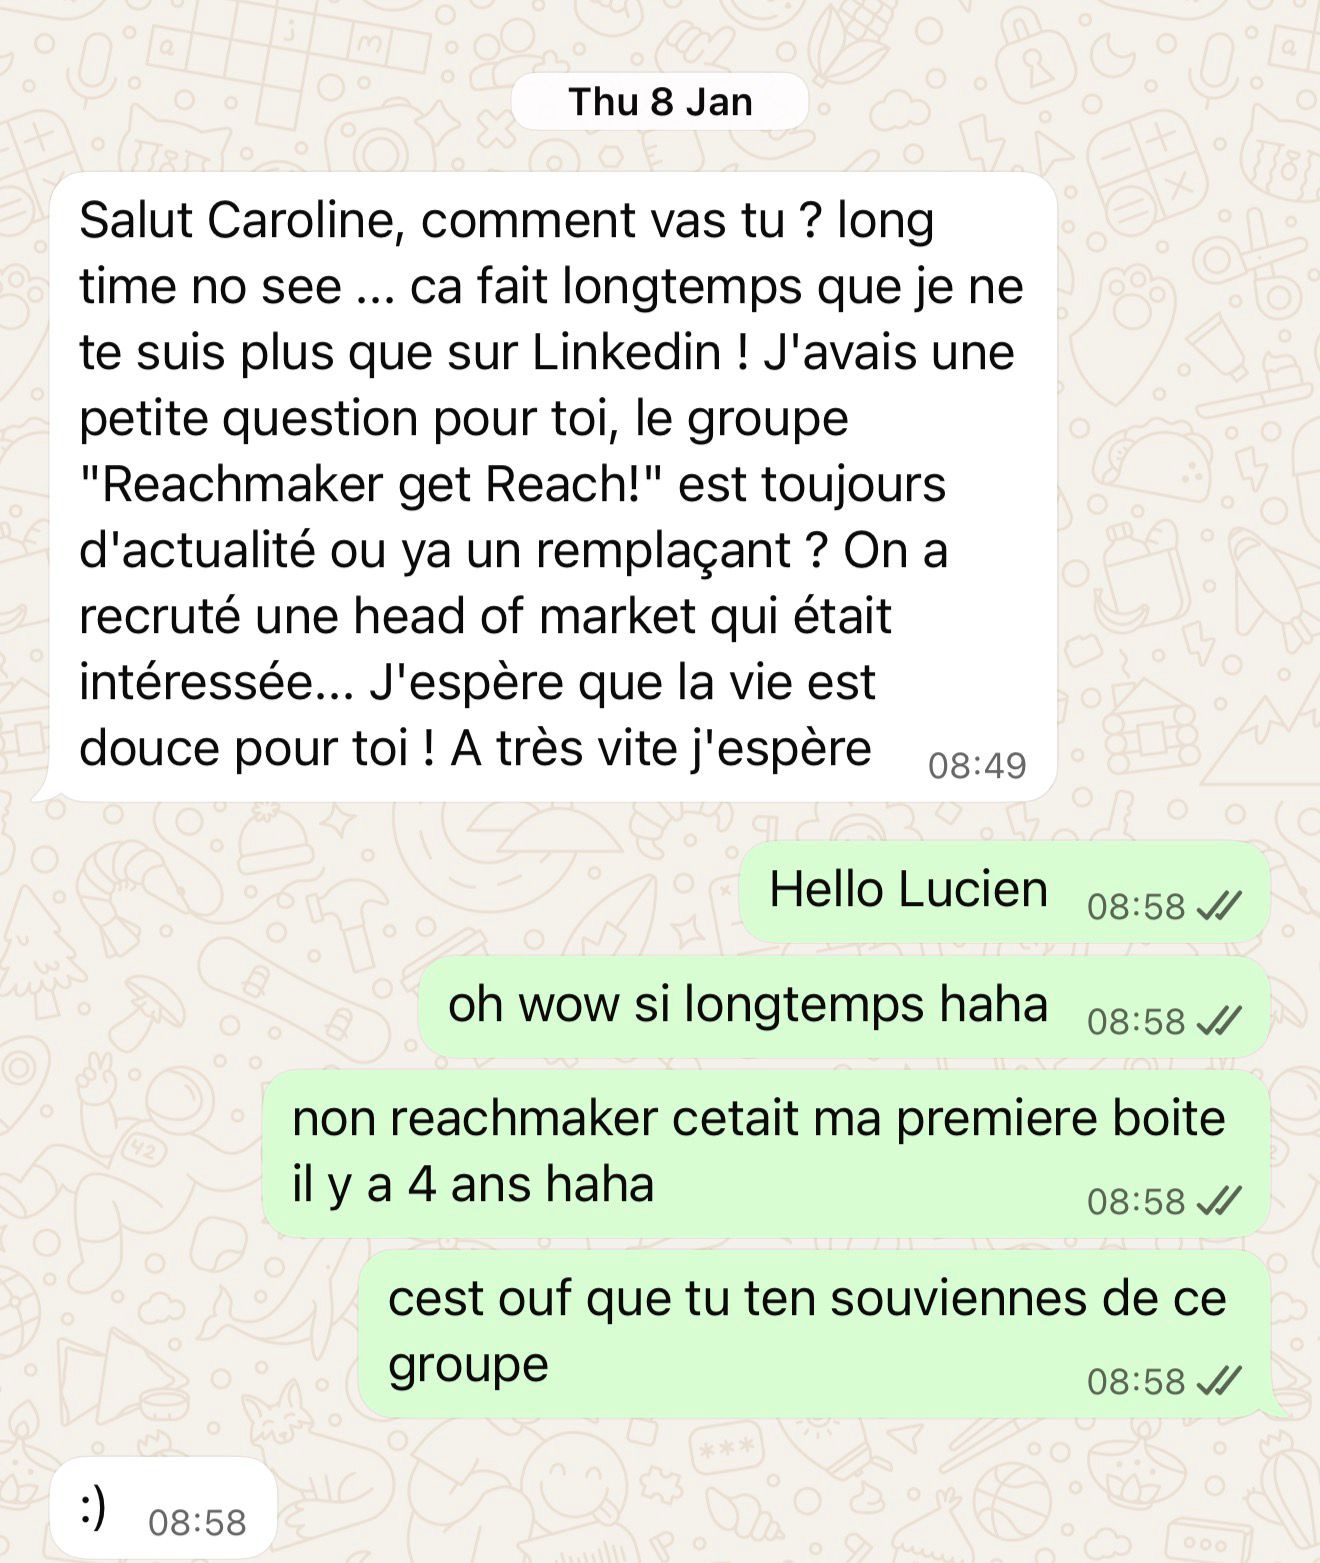Tap the word Linkedin in the first message

point(626,352)
